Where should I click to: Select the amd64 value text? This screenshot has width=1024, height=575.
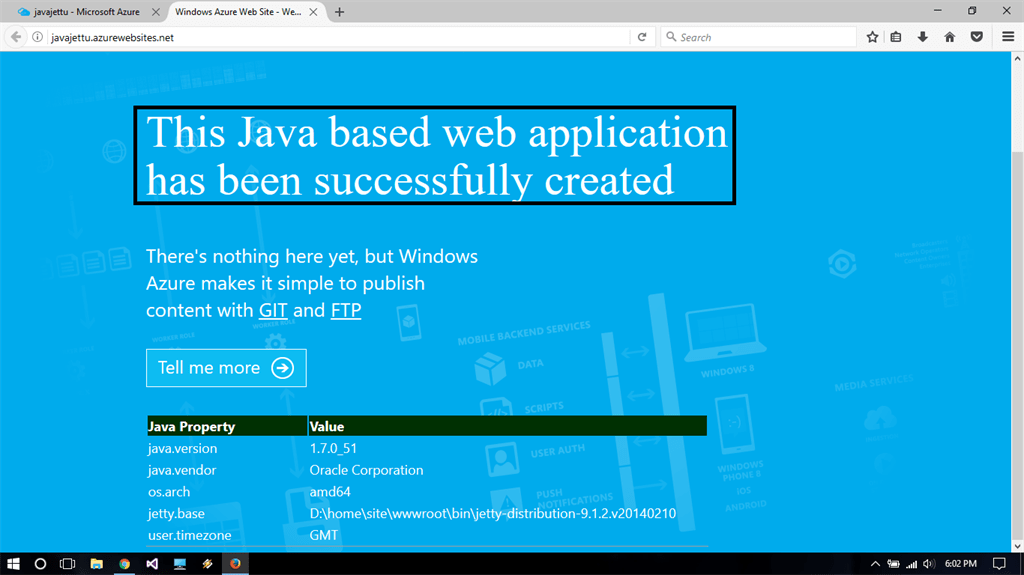(x=330, y=491)
